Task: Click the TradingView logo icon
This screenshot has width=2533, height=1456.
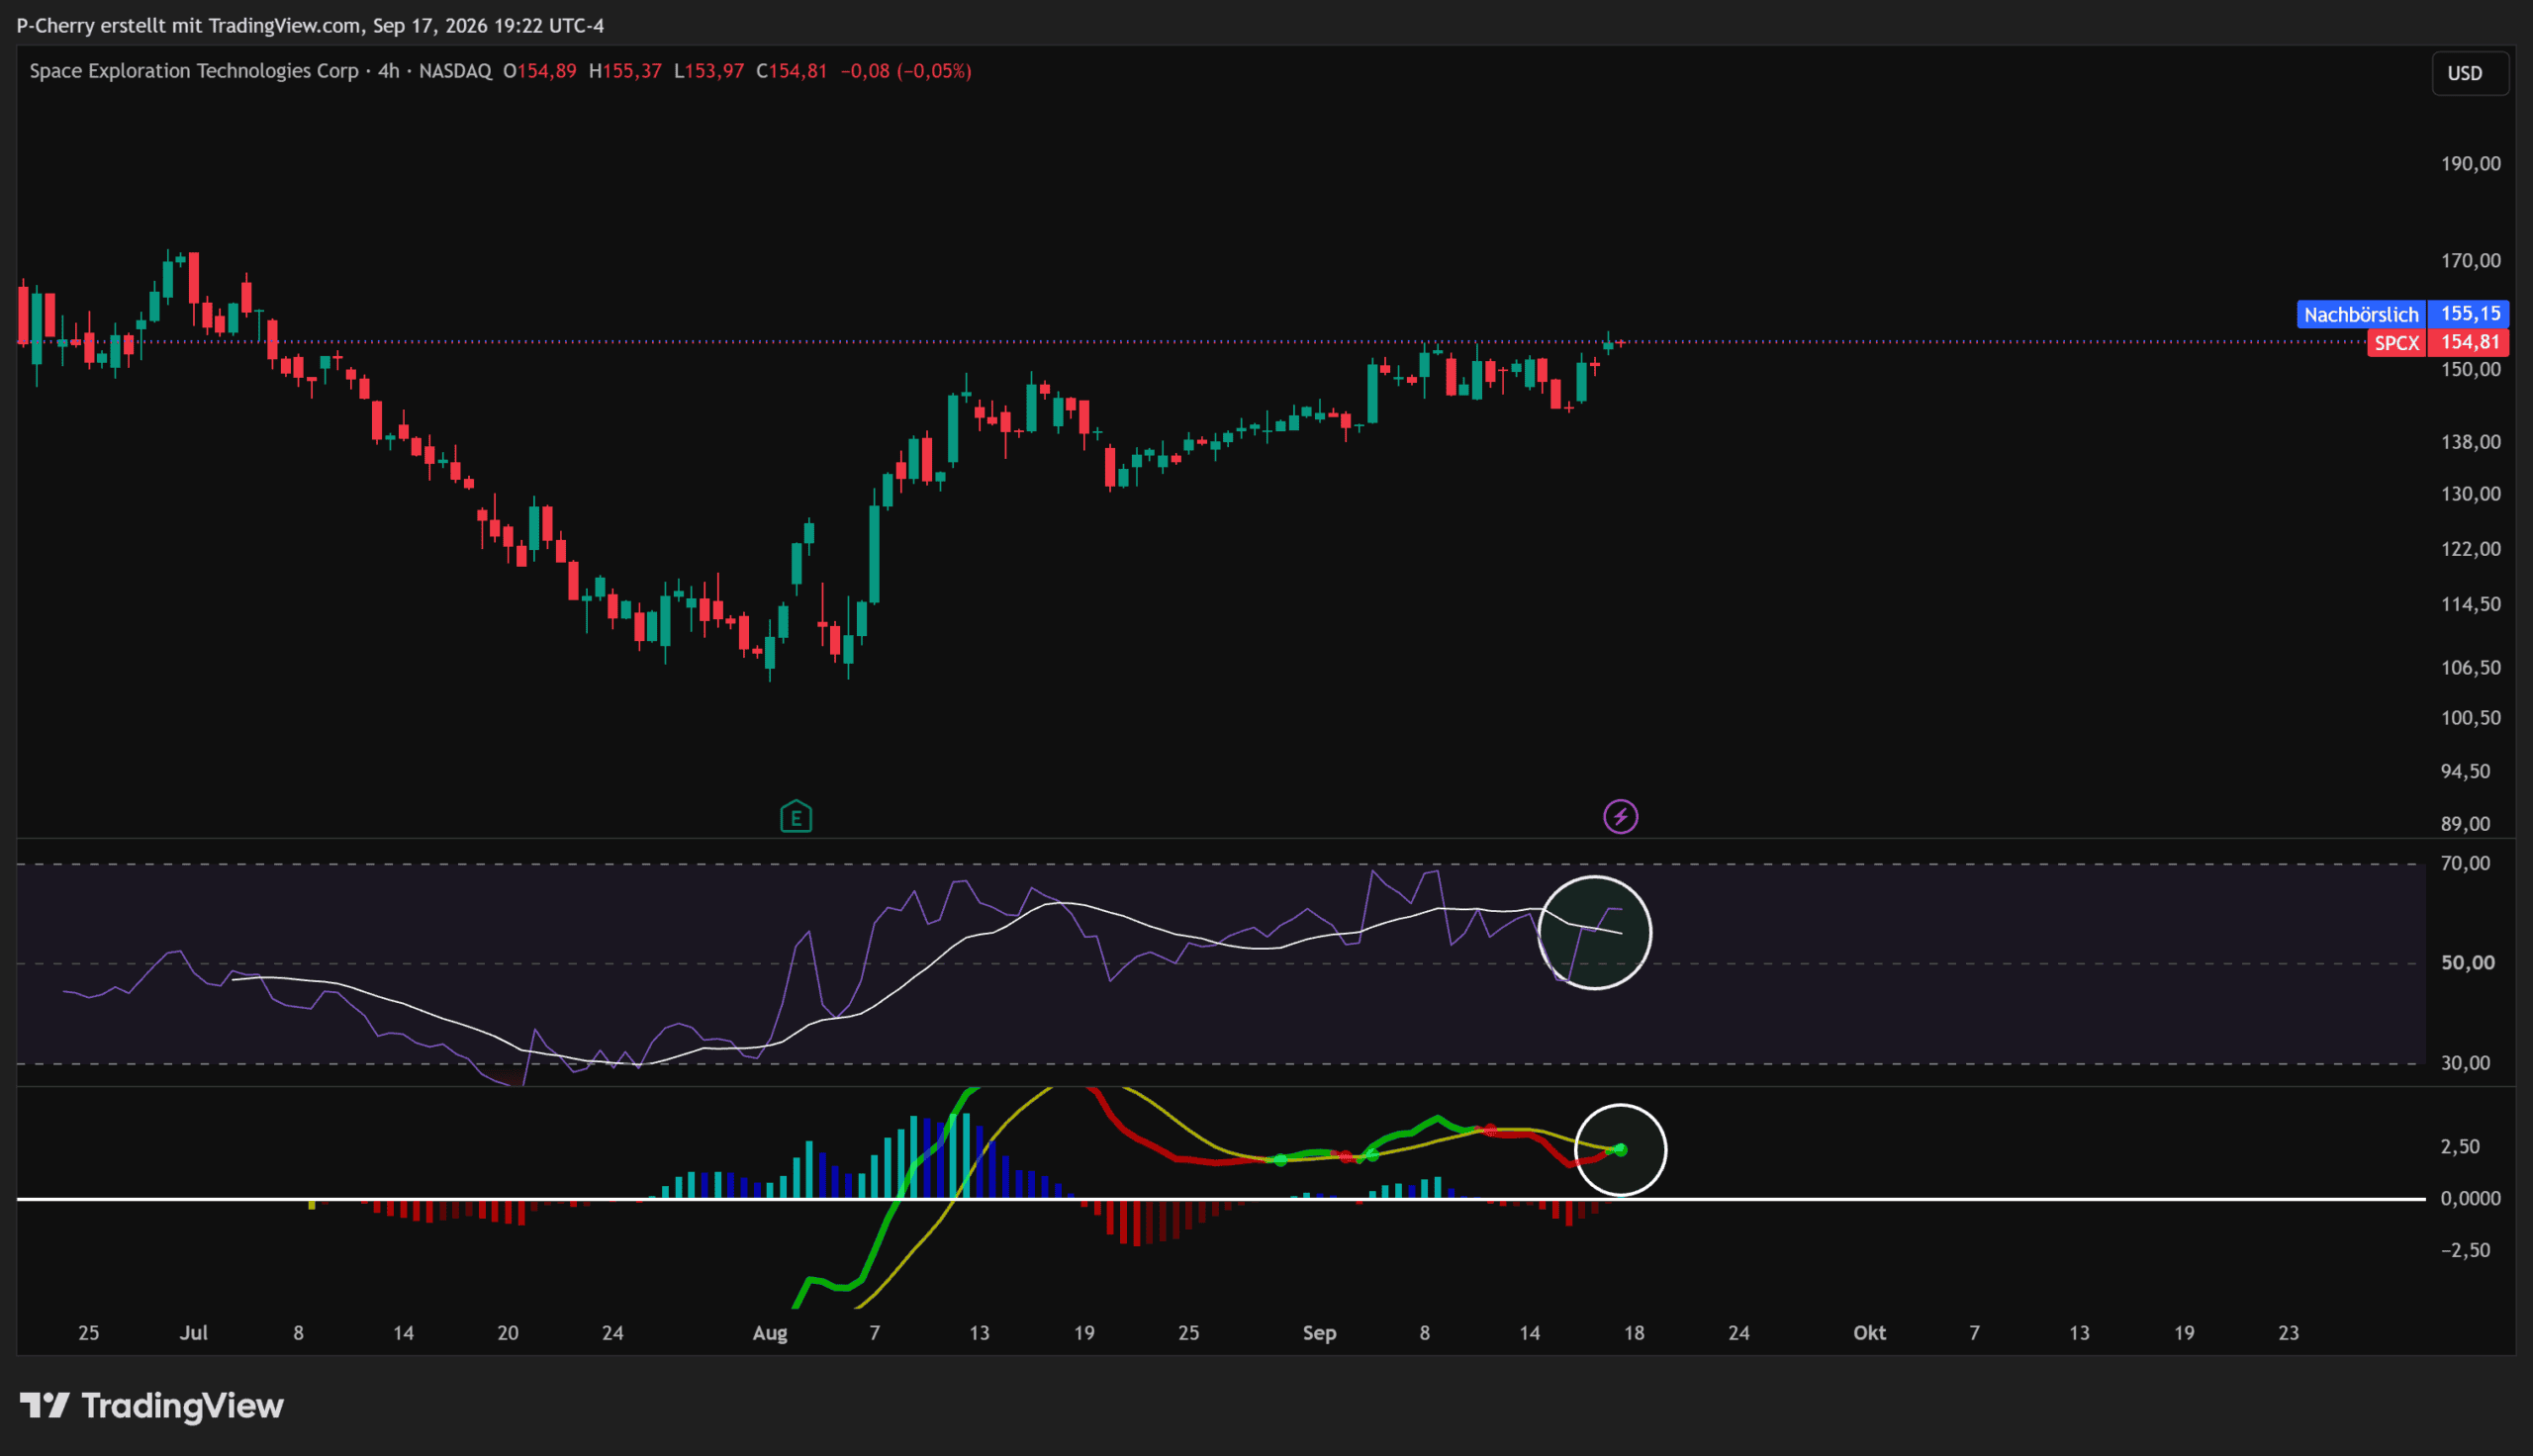Action: 44,1405
